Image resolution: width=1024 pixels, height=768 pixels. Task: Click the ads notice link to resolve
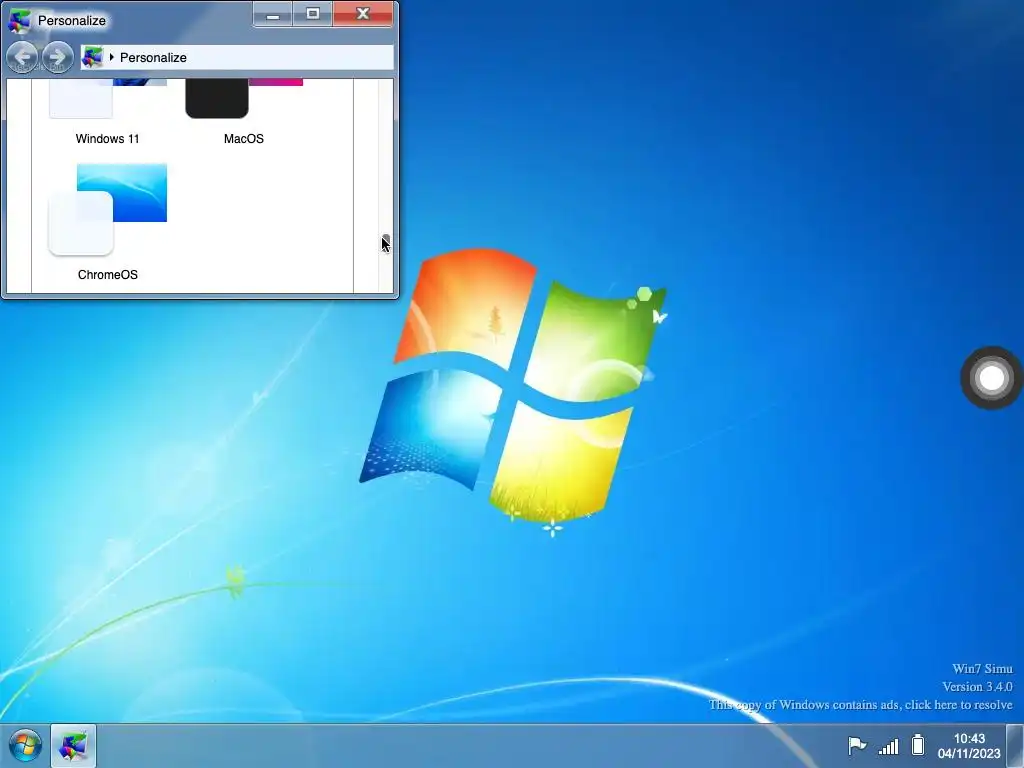point(861,705)
